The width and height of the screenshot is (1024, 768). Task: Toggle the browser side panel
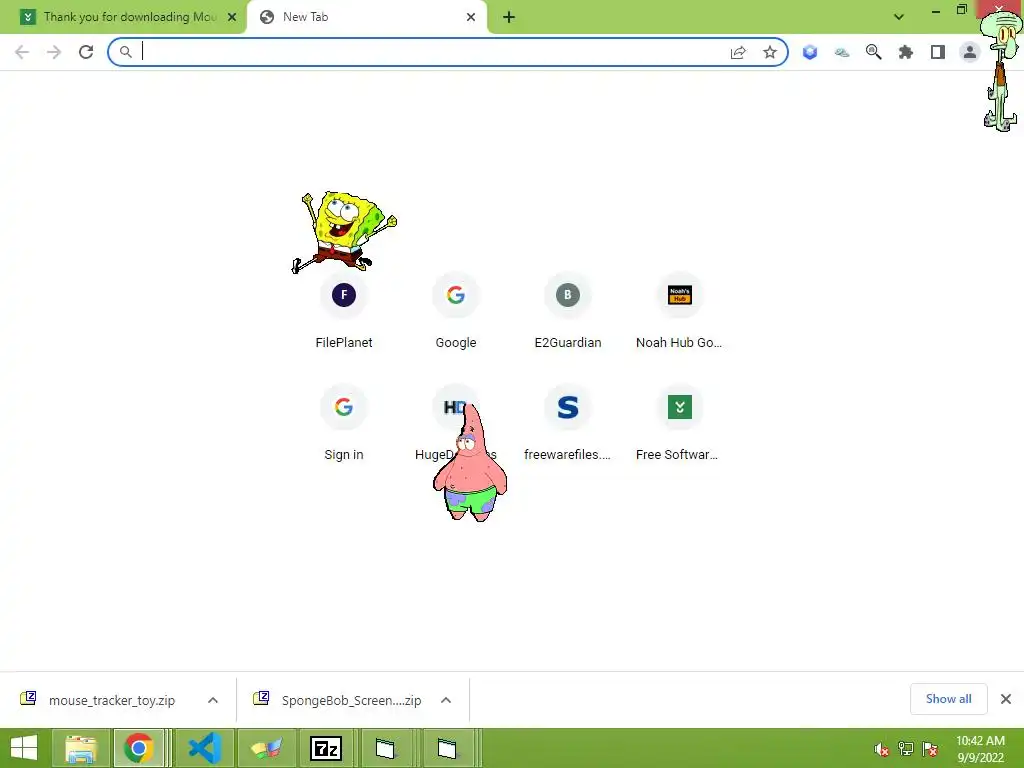coord(938,52)
